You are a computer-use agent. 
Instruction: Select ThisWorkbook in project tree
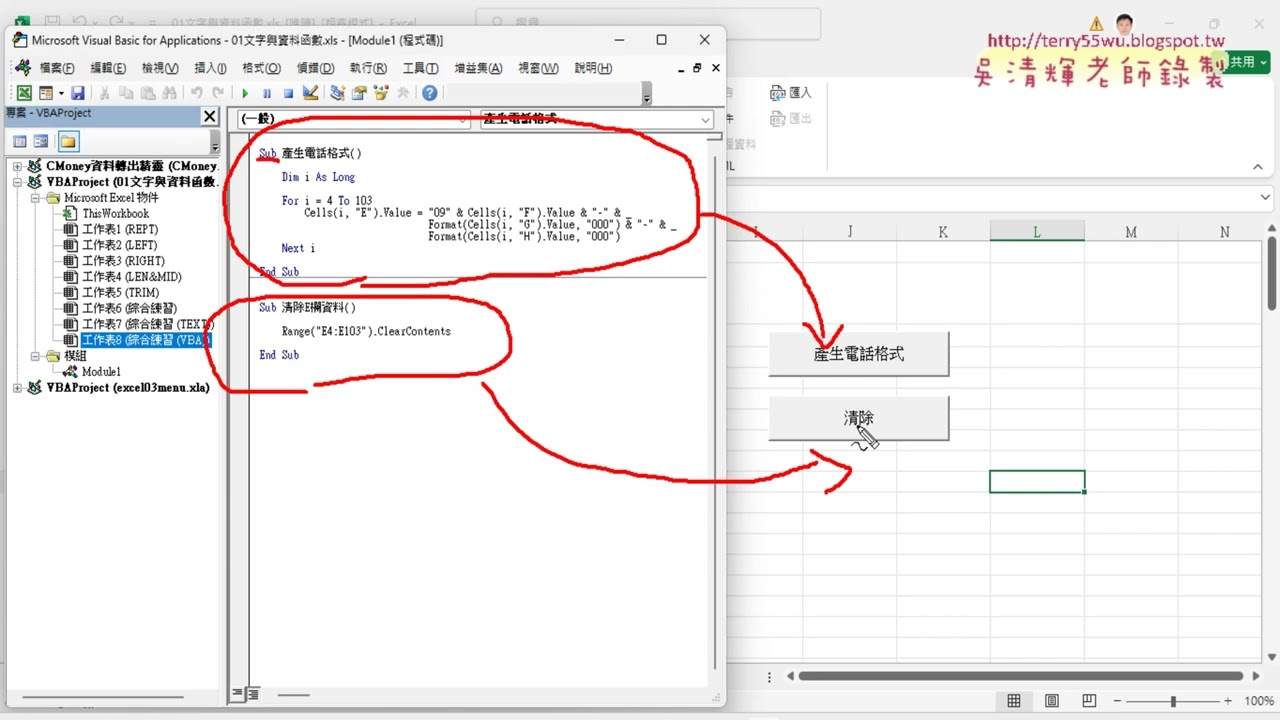coord(115,214)
